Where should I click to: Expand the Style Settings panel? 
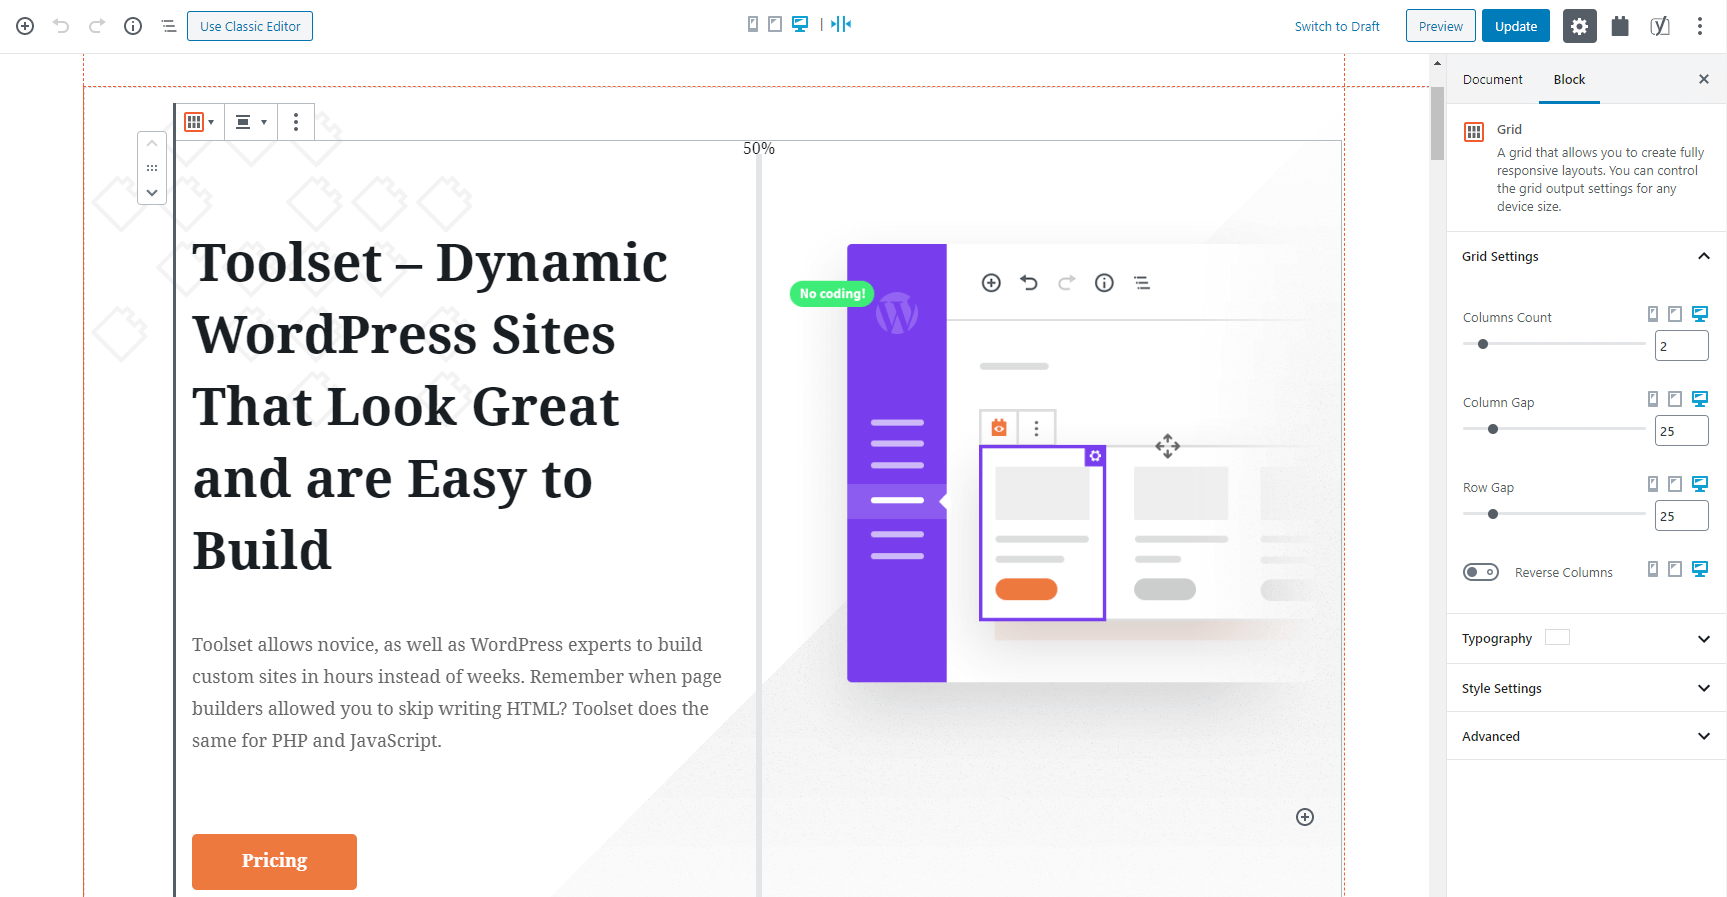[1586, 688]
